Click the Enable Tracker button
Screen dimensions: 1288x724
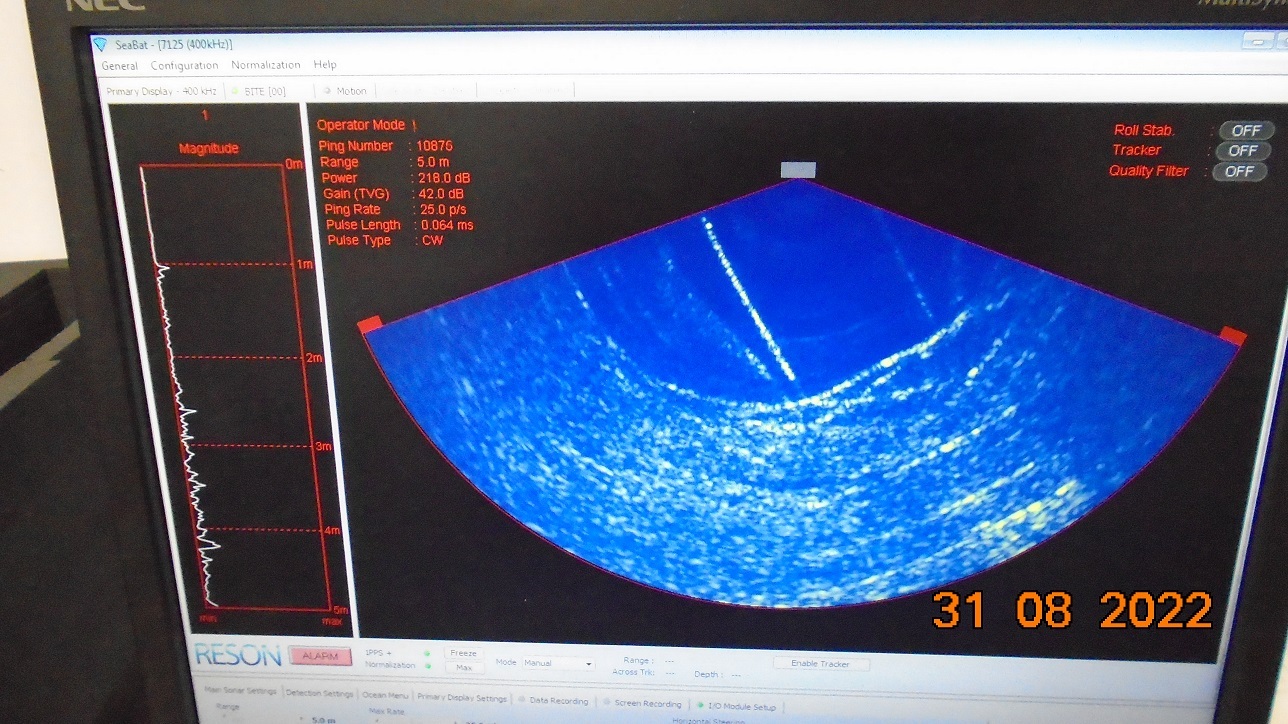coord(820,664)
